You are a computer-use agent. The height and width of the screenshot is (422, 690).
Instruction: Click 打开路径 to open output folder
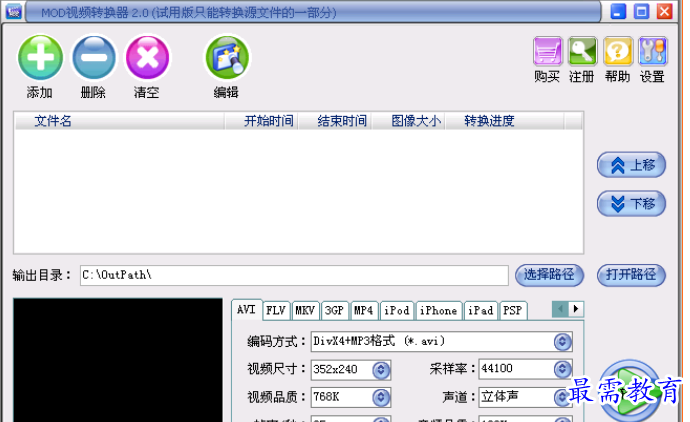click(631, 275)
